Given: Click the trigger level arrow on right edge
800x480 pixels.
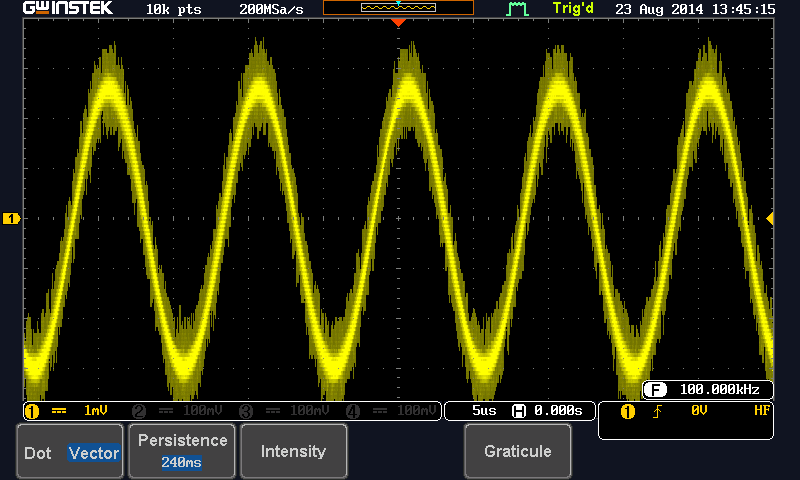Looking at the screenshot, I should click(x=770, y=218).
